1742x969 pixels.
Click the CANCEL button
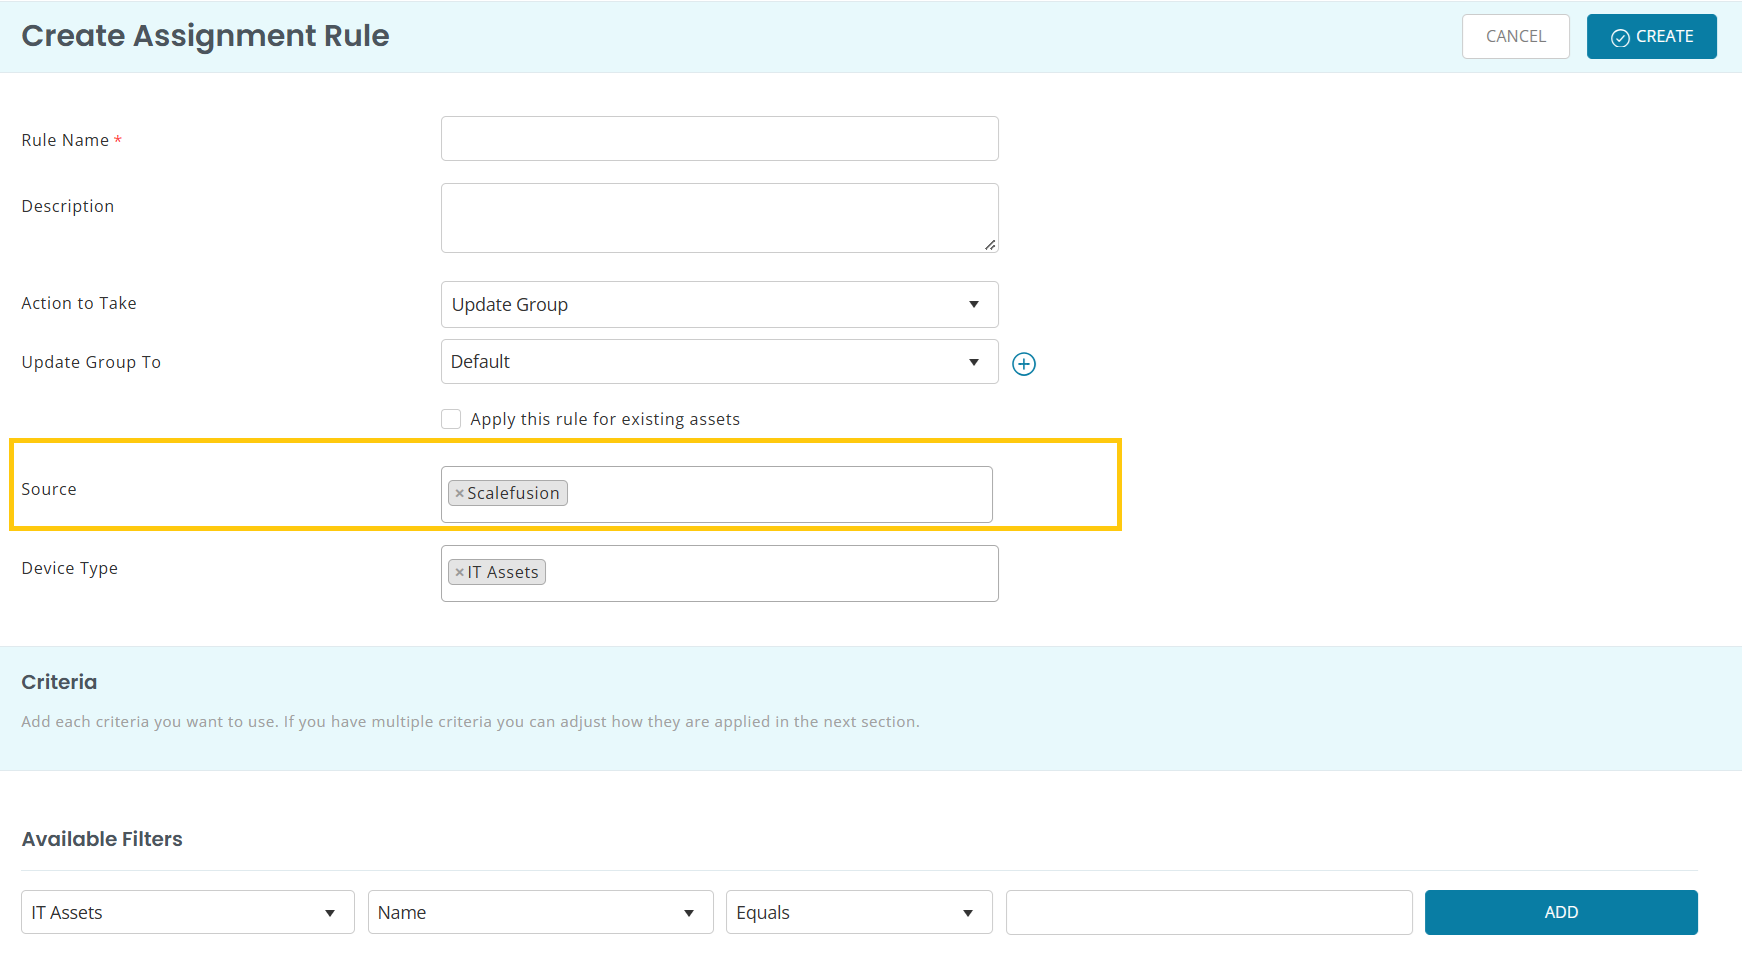pos(1515,37)
